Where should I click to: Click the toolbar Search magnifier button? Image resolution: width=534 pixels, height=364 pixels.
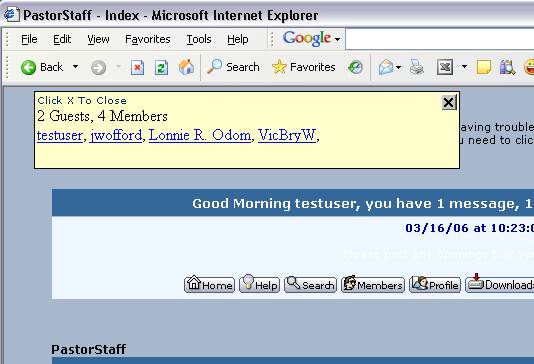click(233, 67)
